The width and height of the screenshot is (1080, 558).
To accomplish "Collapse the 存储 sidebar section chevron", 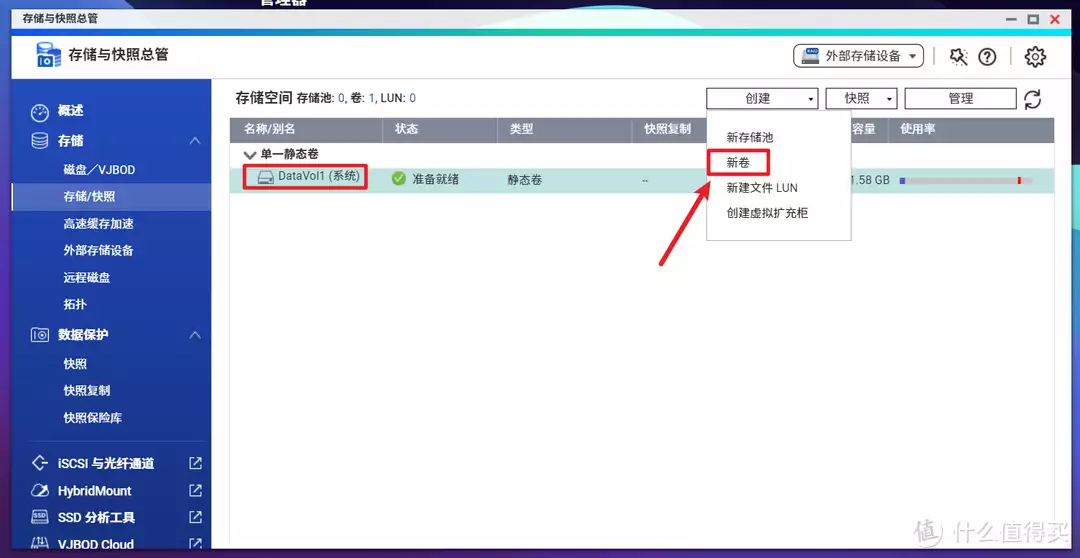I will pyautogui.click(x=195, y=141).
